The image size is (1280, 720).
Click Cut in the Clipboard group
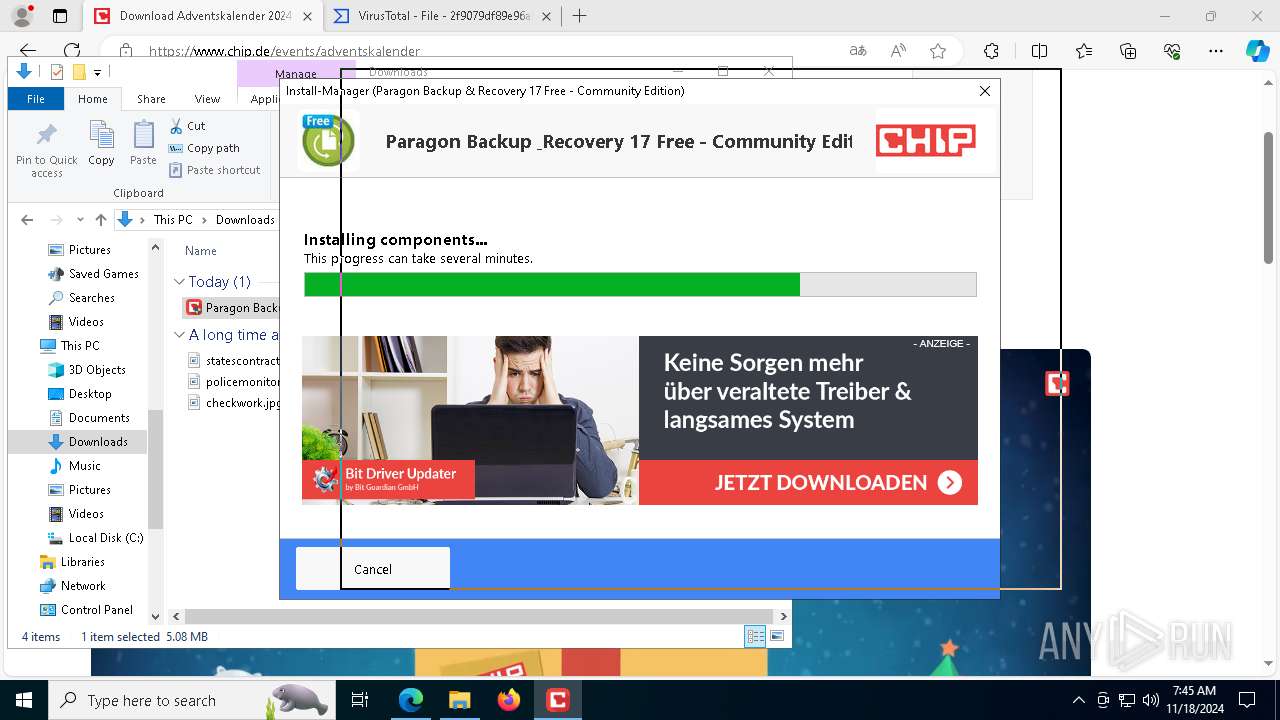point(187,126)
